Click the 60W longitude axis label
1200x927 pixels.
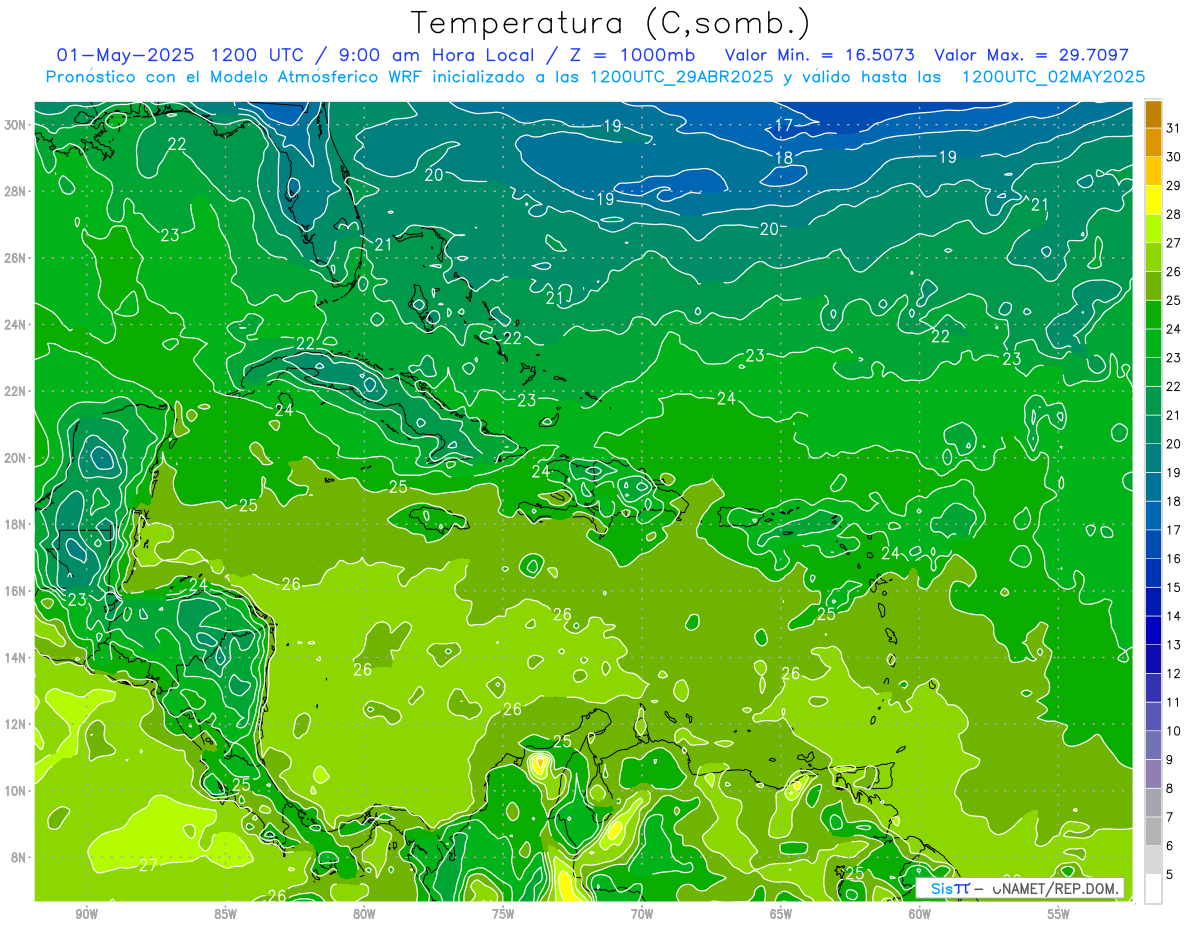point(920,915)
